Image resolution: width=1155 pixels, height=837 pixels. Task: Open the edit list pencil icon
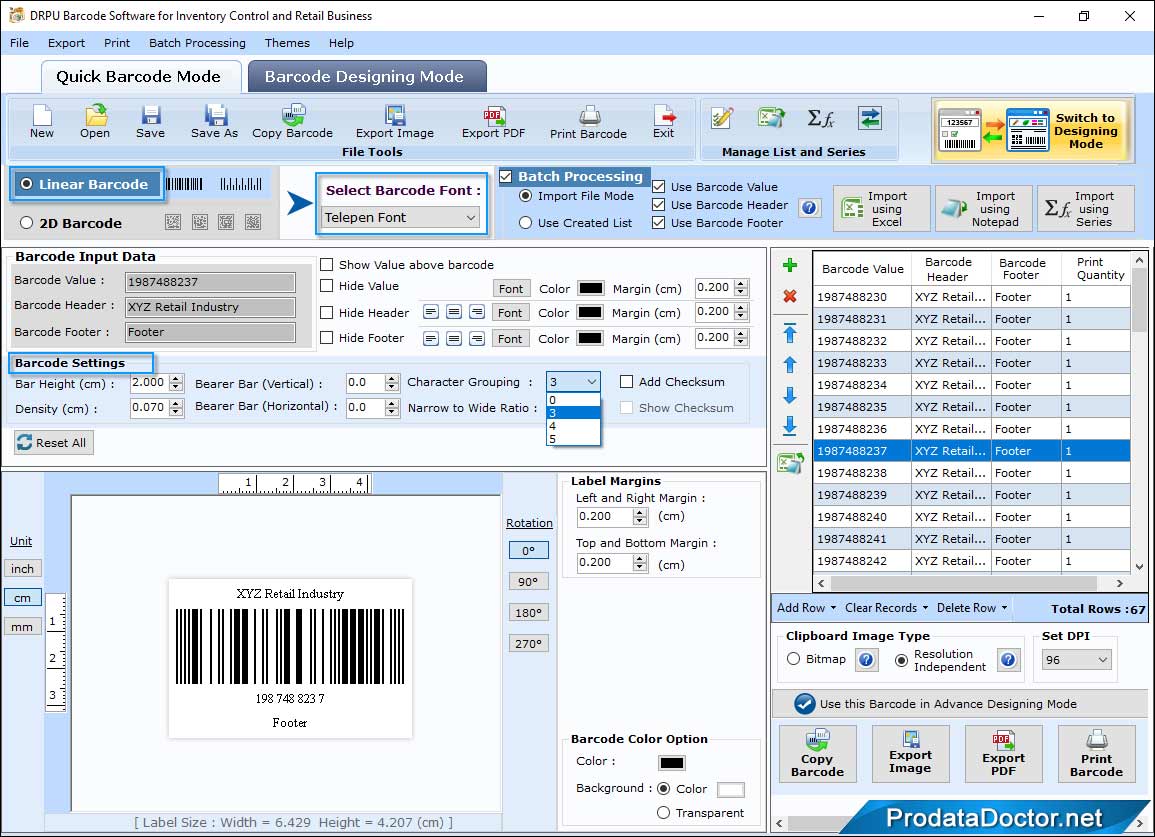click(x=722, y=118)
